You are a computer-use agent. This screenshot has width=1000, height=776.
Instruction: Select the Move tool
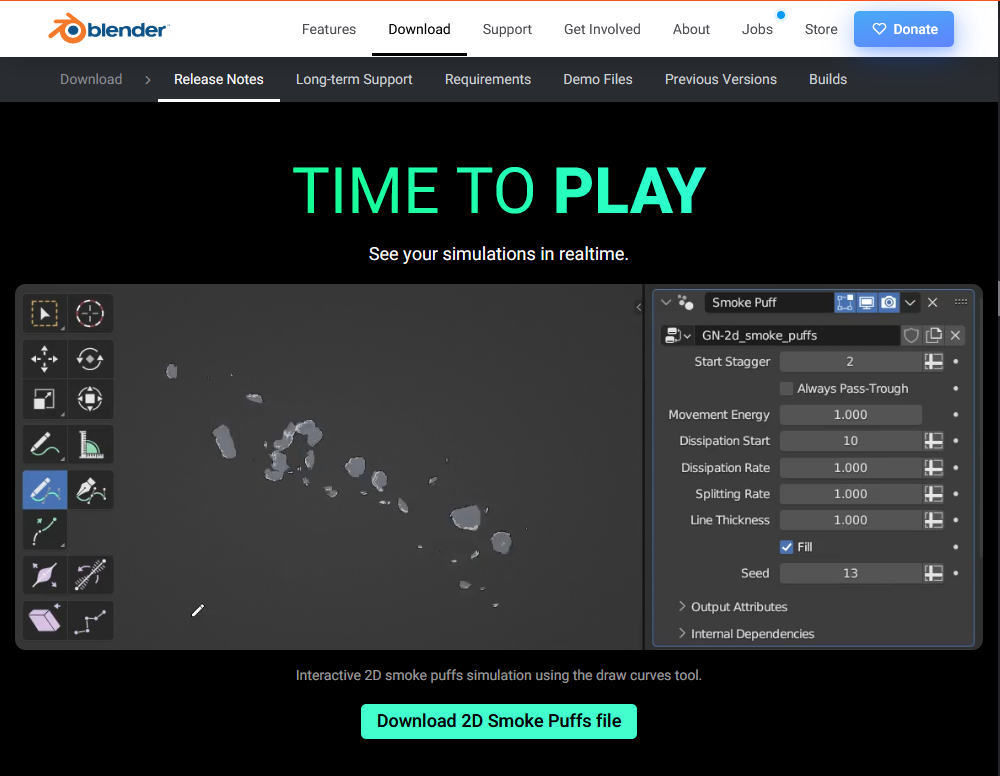click(45, 358)
